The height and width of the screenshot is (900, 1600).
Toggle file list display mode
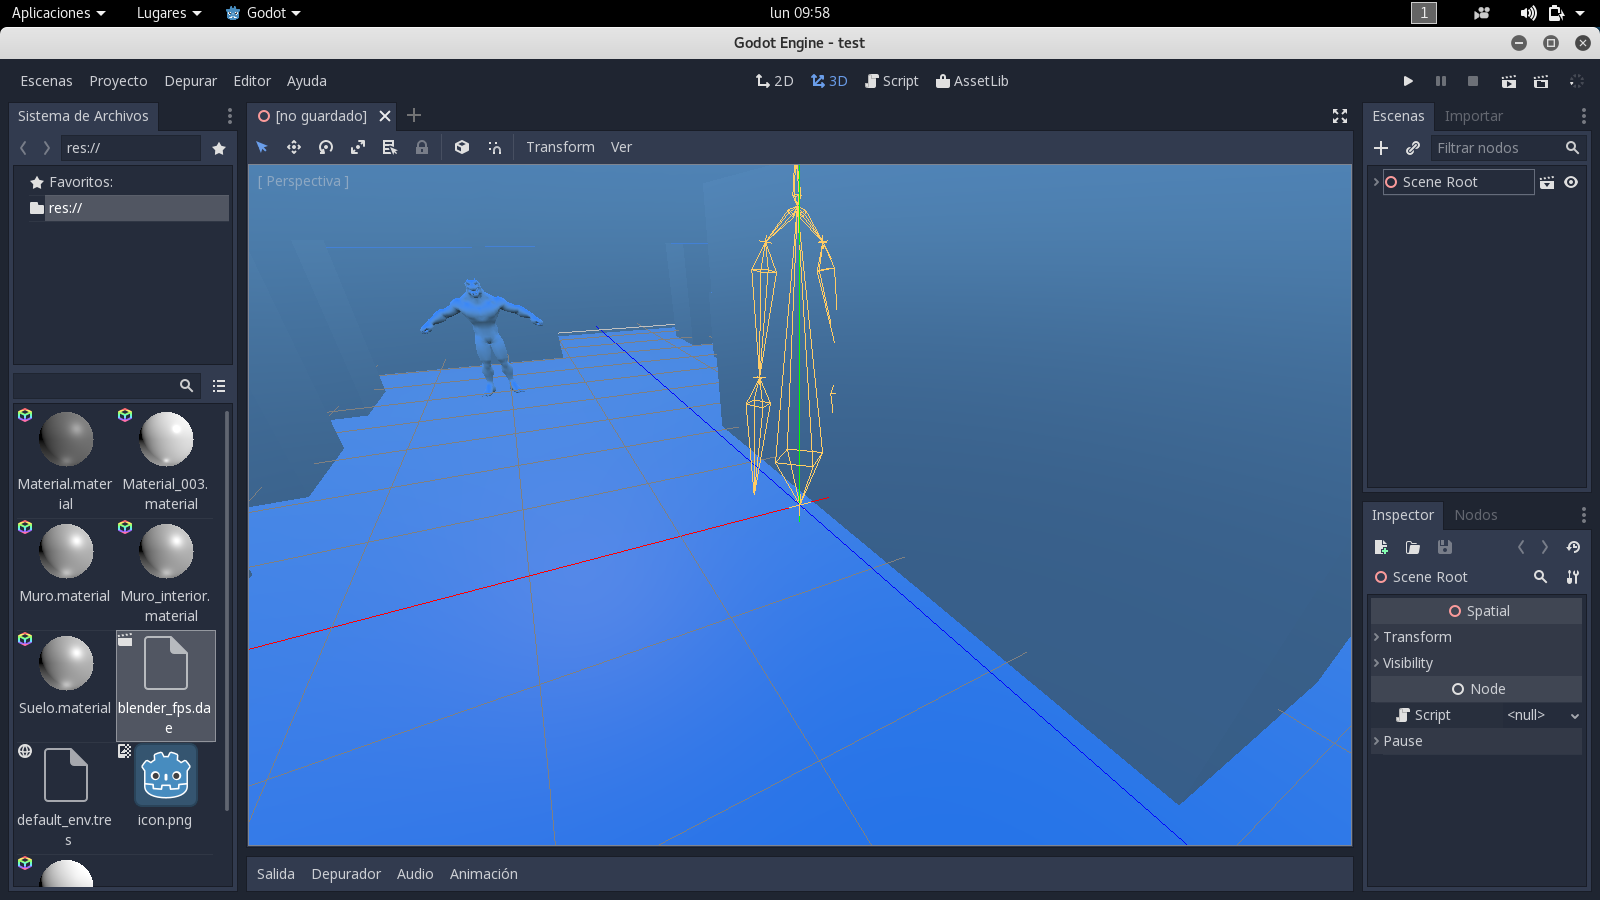coord(219,386)
